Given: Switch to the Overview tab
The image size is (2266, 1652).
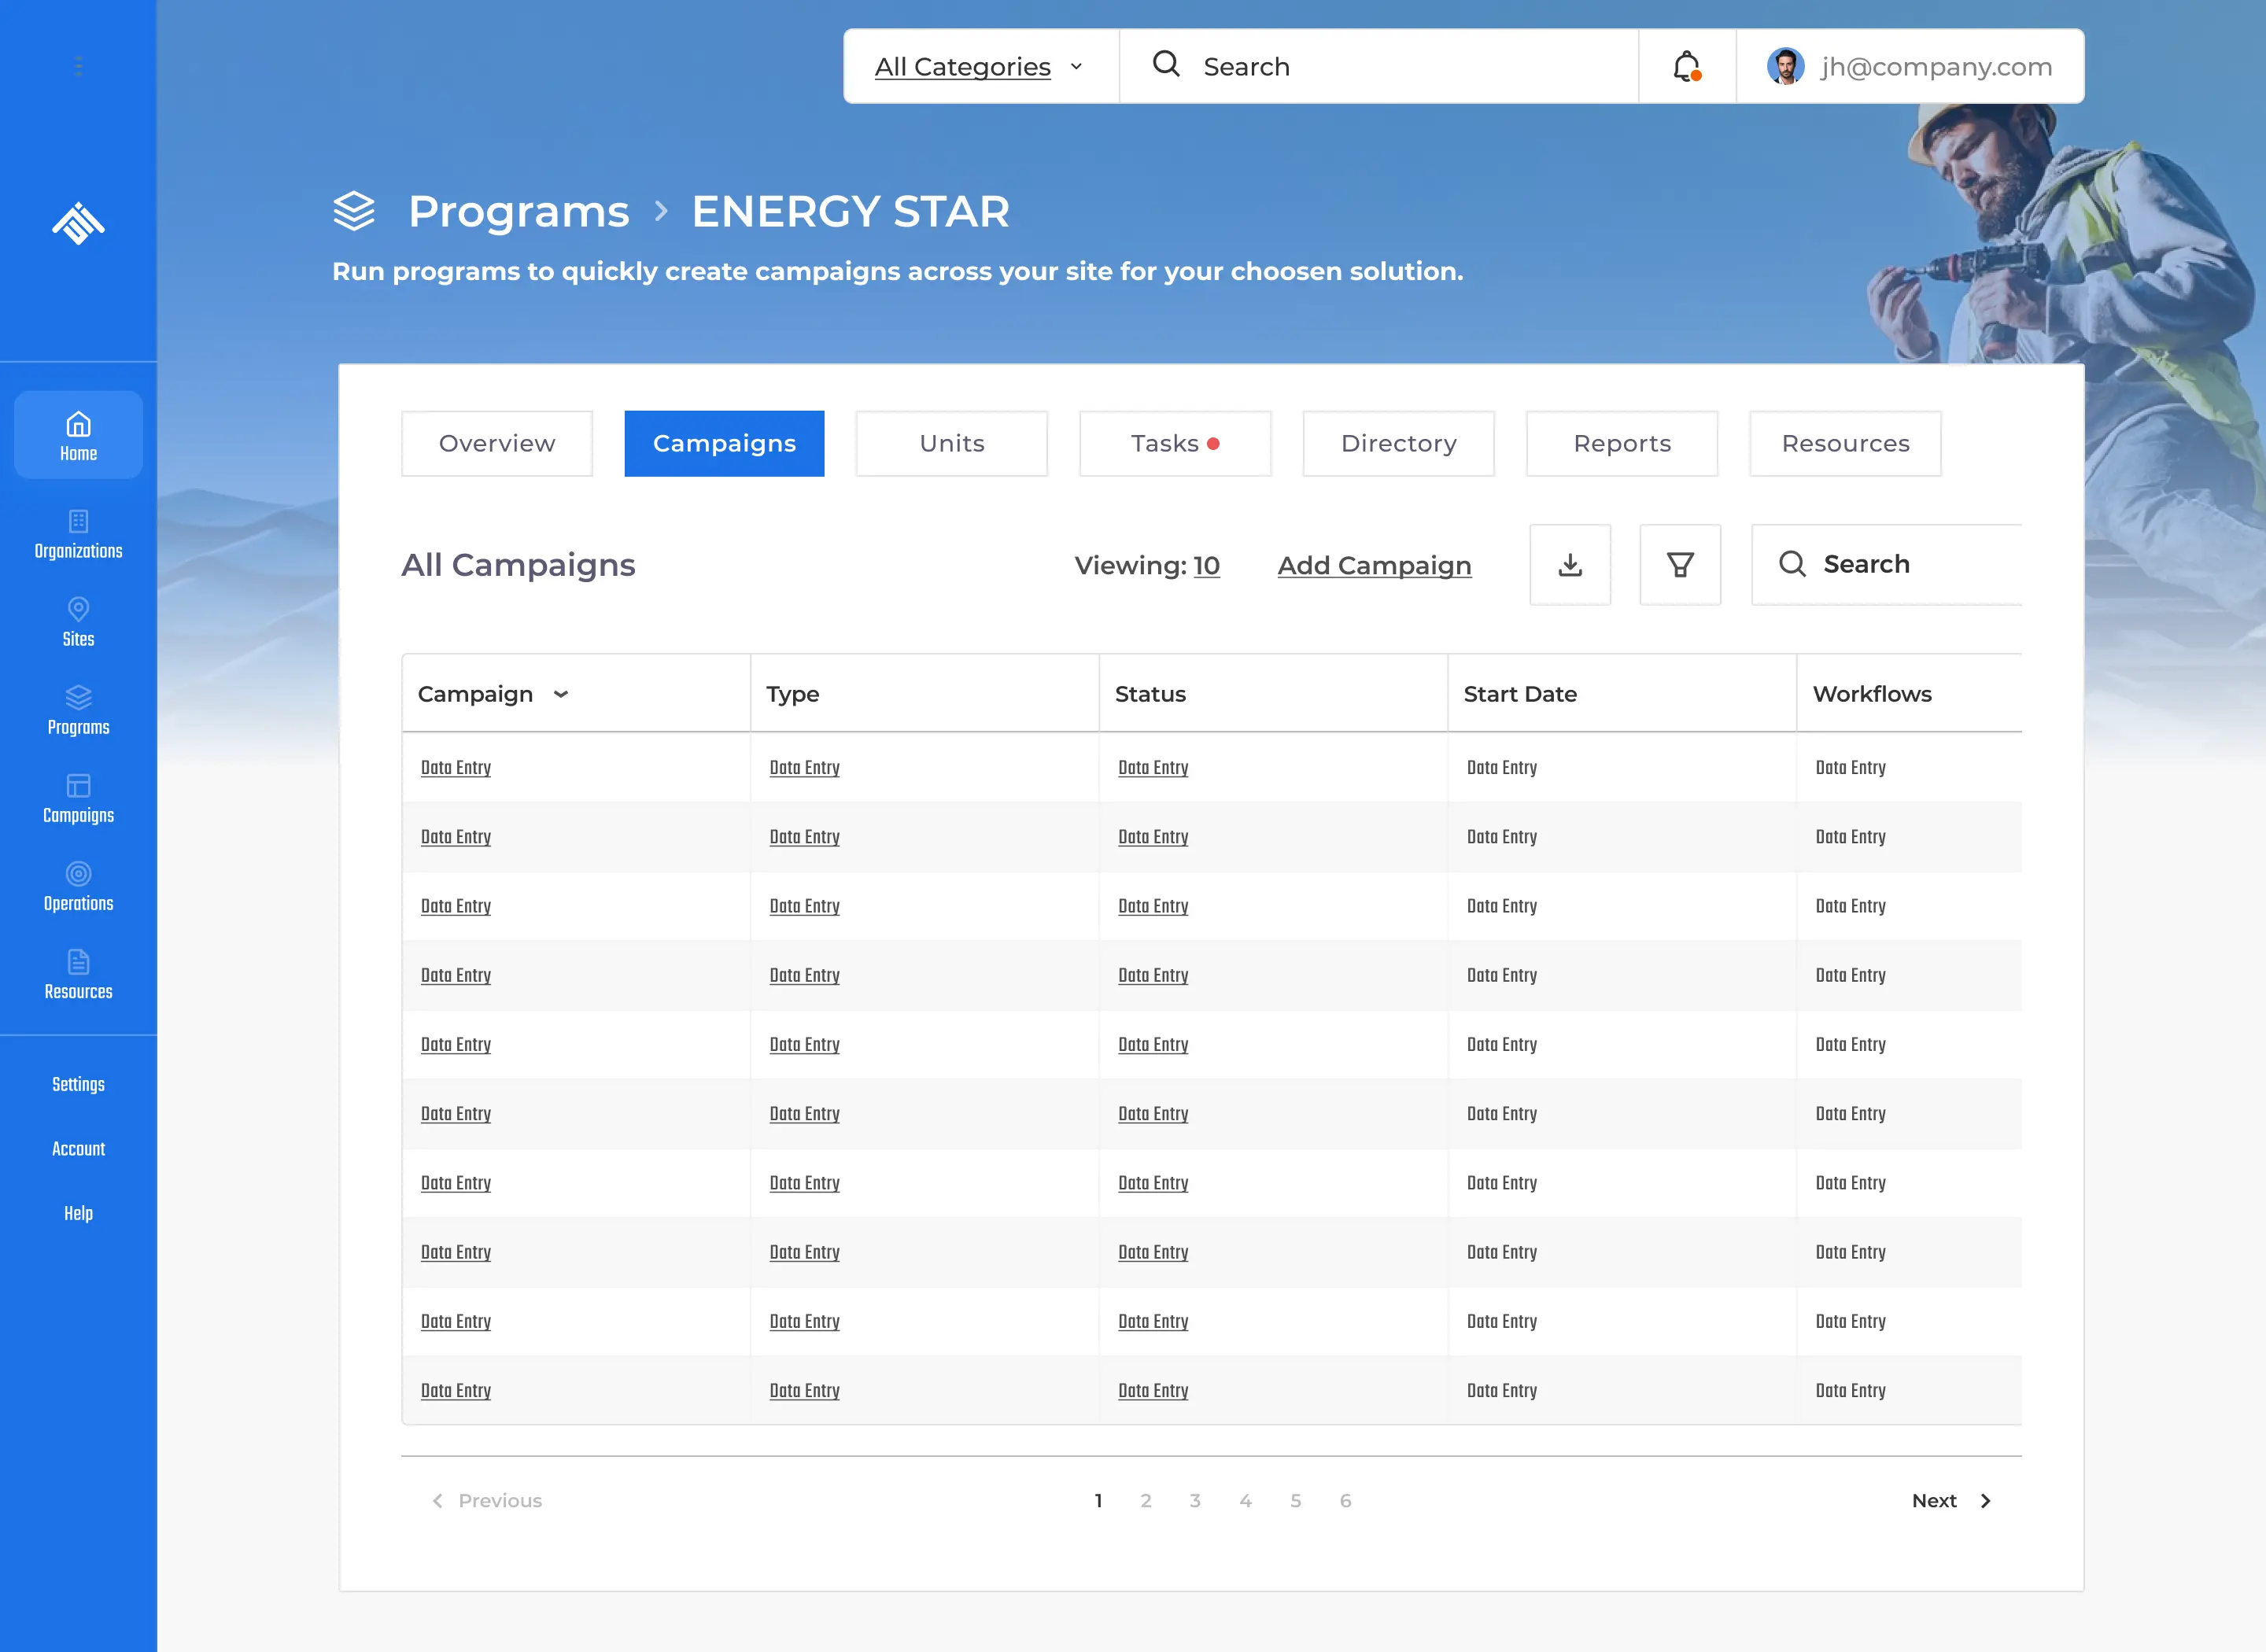Looking at the screenshot, I should tap(497, 444).
